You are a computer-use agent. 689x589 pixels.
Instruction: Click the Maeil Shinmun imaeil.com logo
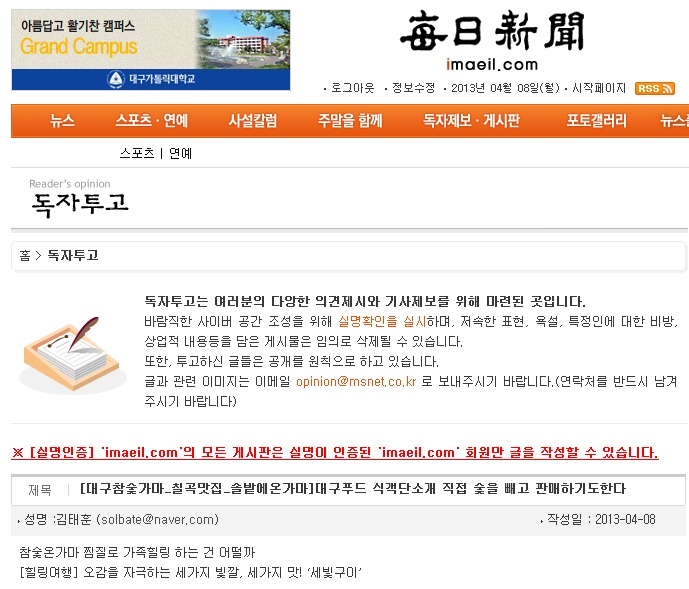(x=491, y=41)
